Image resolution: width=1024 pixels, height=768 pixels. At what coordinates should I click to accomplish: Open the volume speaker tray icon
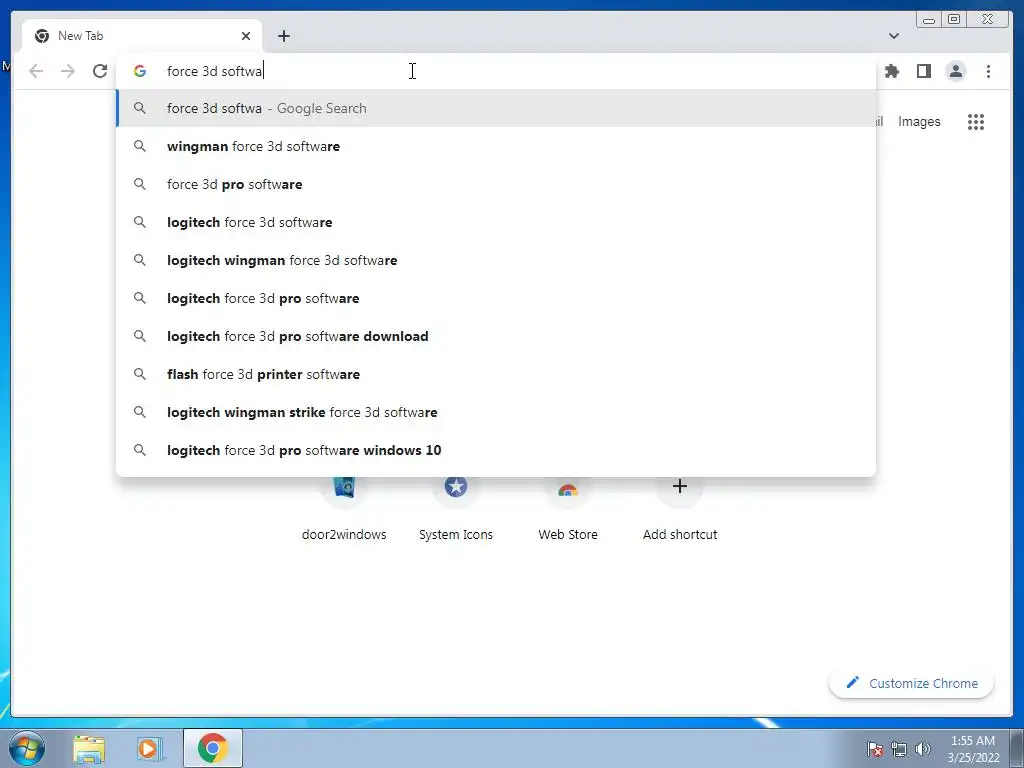922,749
